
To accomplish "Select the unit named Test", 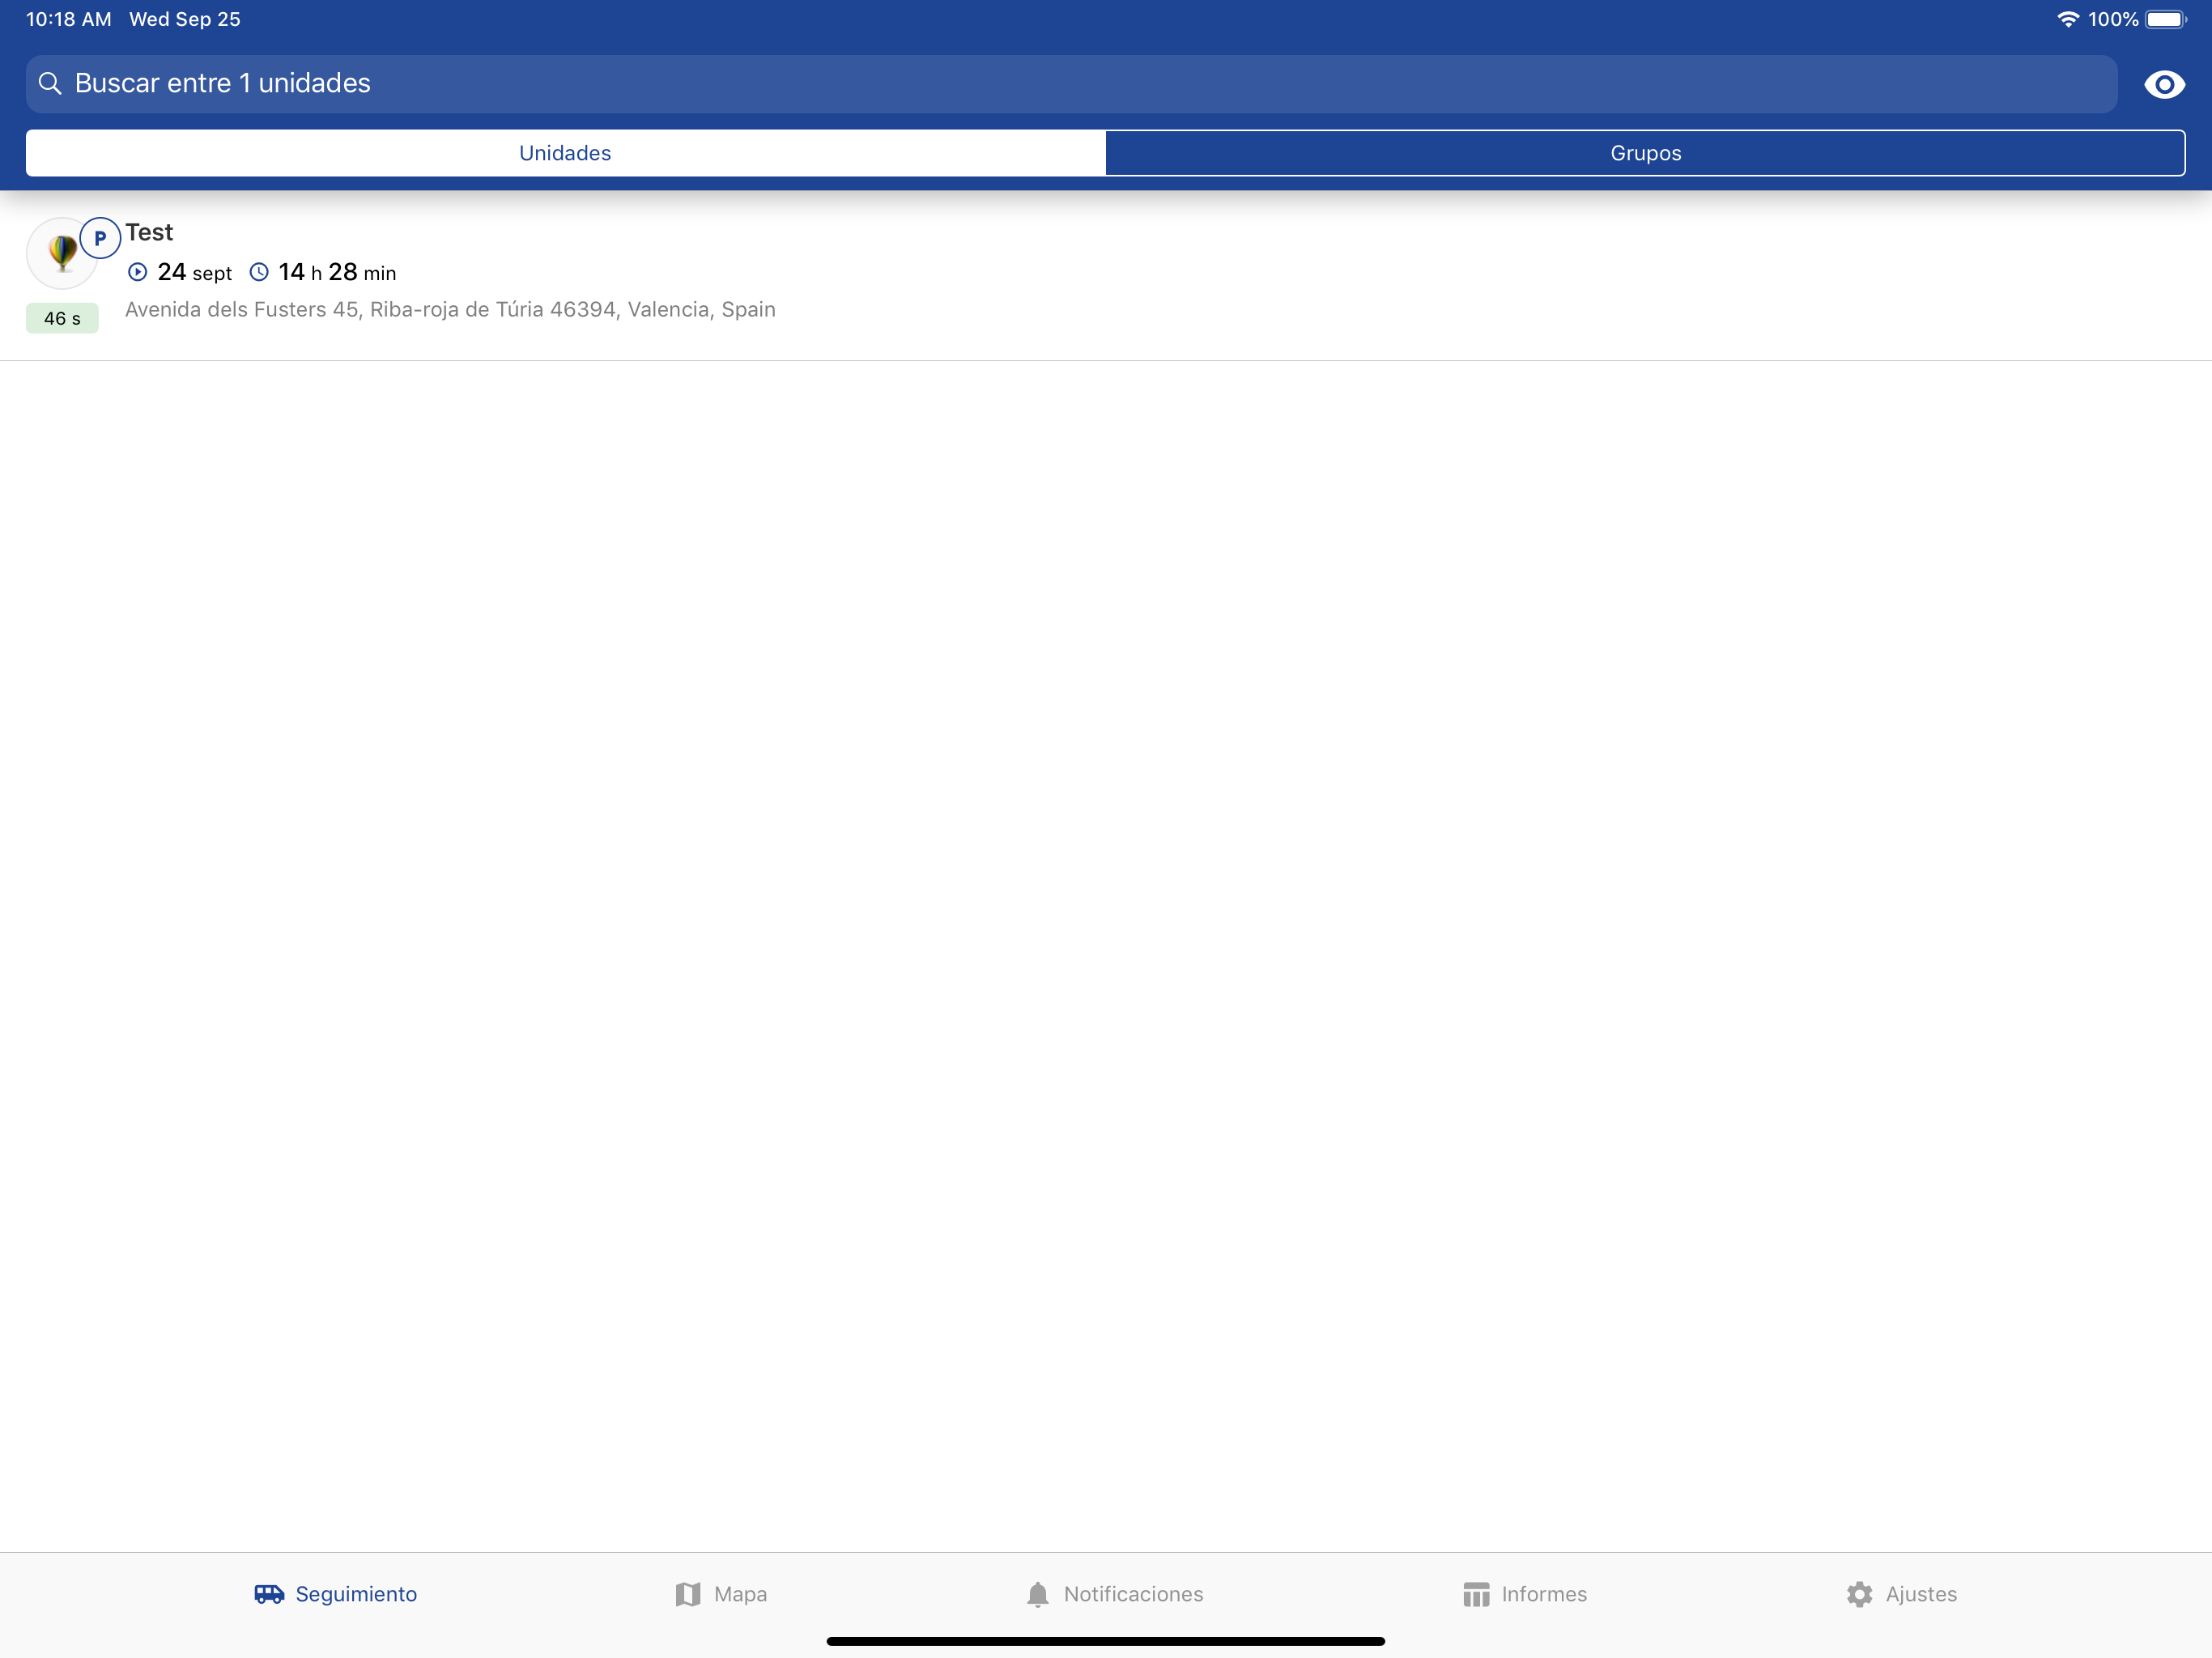I will [149, 232].
